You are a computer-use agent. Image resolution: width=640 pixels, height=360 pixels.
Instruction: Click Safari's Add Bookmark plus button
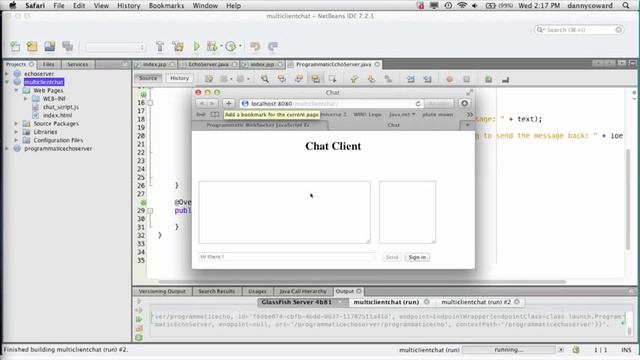[229, 104]
